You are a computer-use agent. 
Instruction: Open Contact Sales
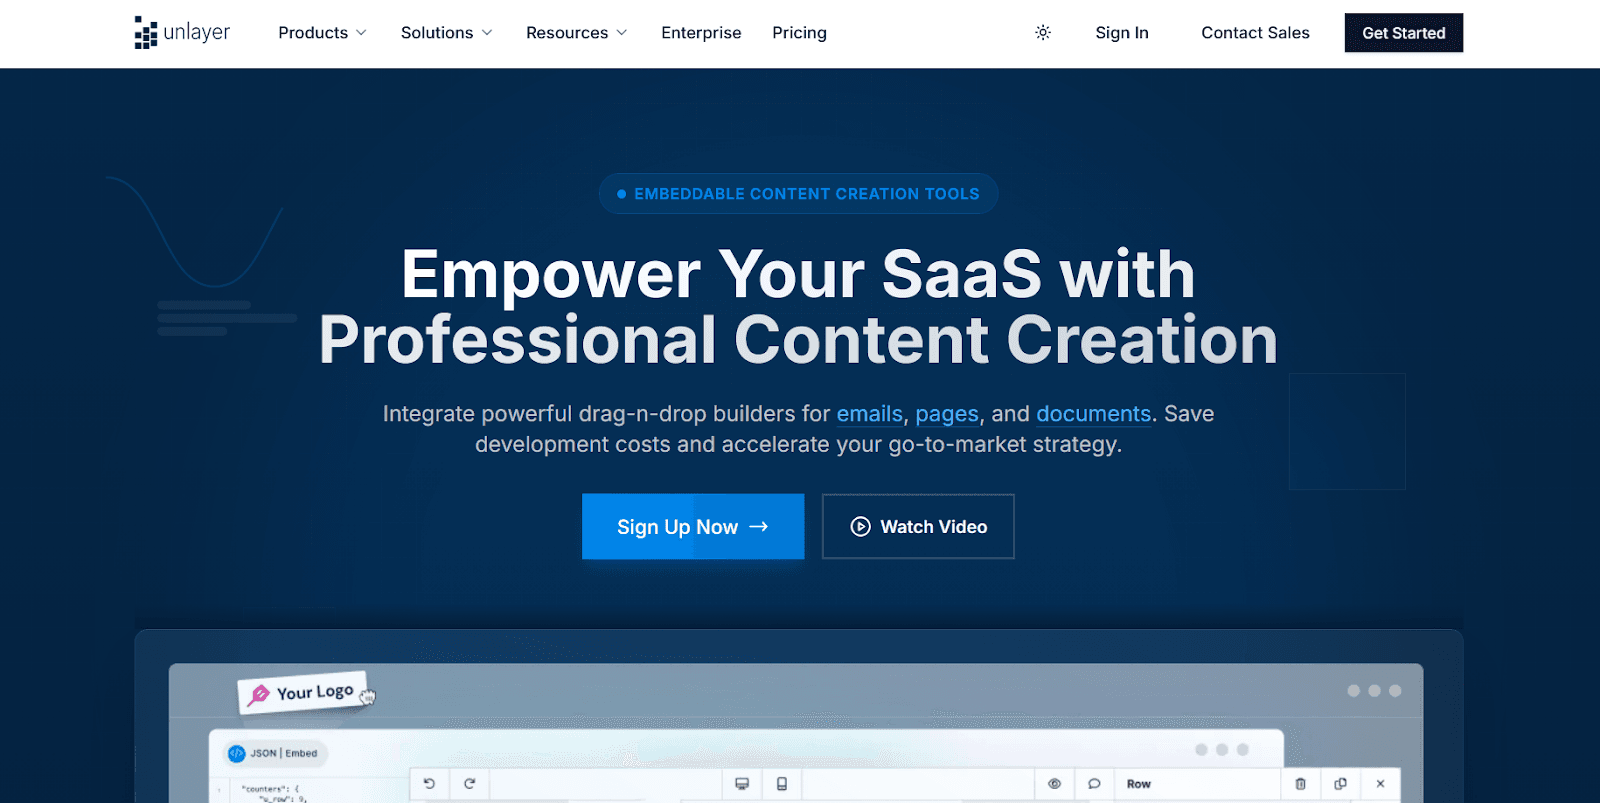pos(1255,33)
